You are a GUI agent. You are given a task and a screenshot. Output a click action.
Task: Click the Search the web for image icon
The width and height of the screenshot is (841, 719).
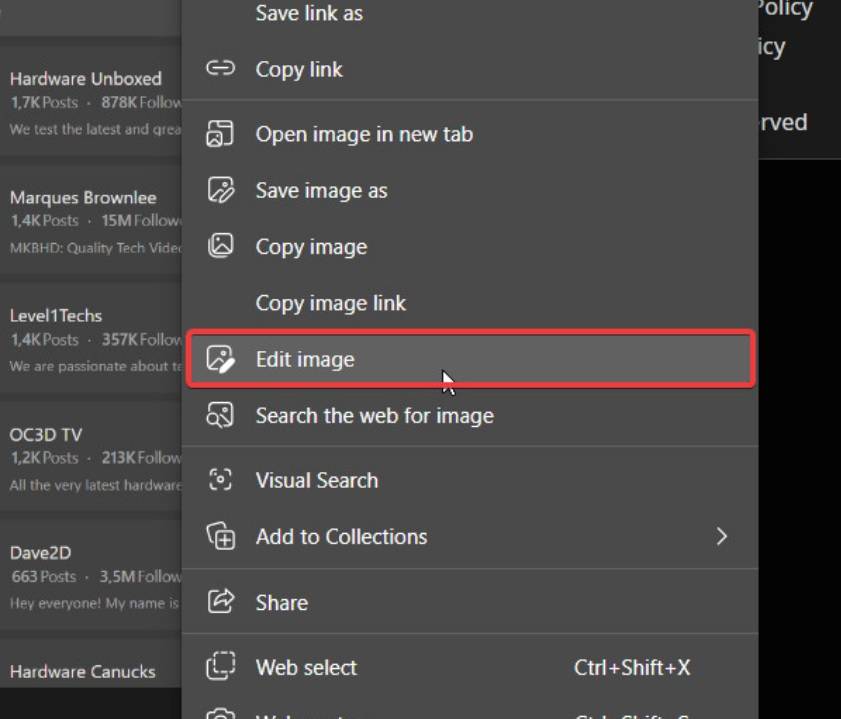click(x=220, y=415)
